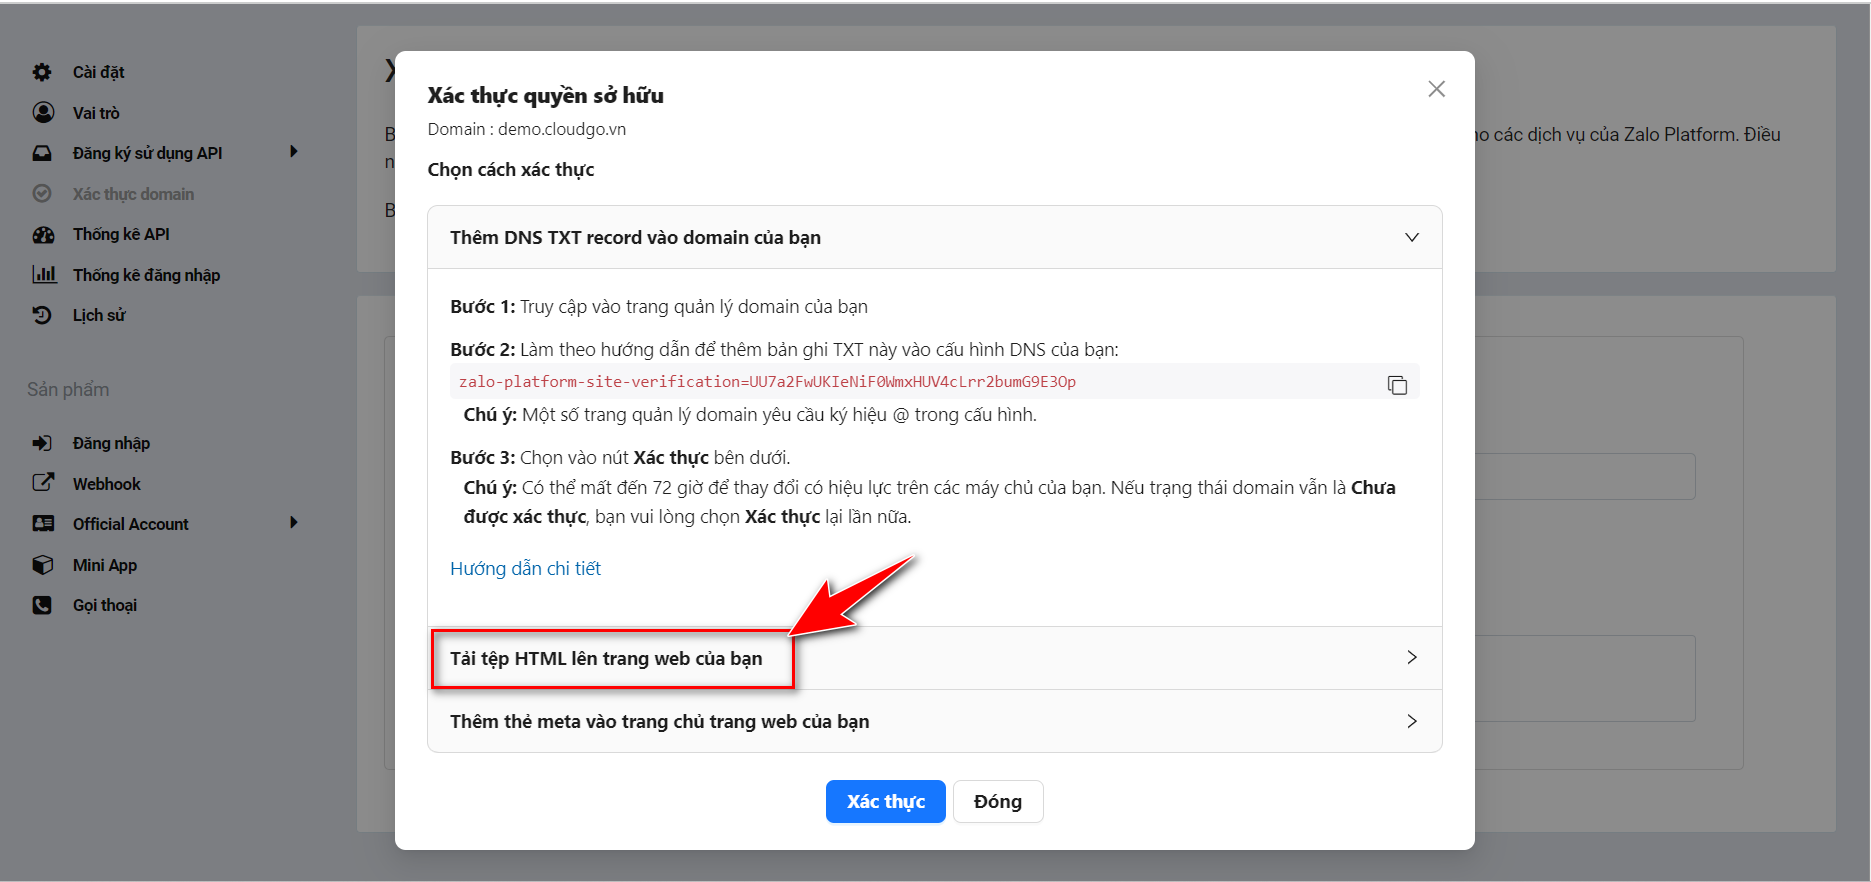This screenshot has height=882, width=1871.
Task: Open the Đăng nhập product menu
Action: [111, 443]
